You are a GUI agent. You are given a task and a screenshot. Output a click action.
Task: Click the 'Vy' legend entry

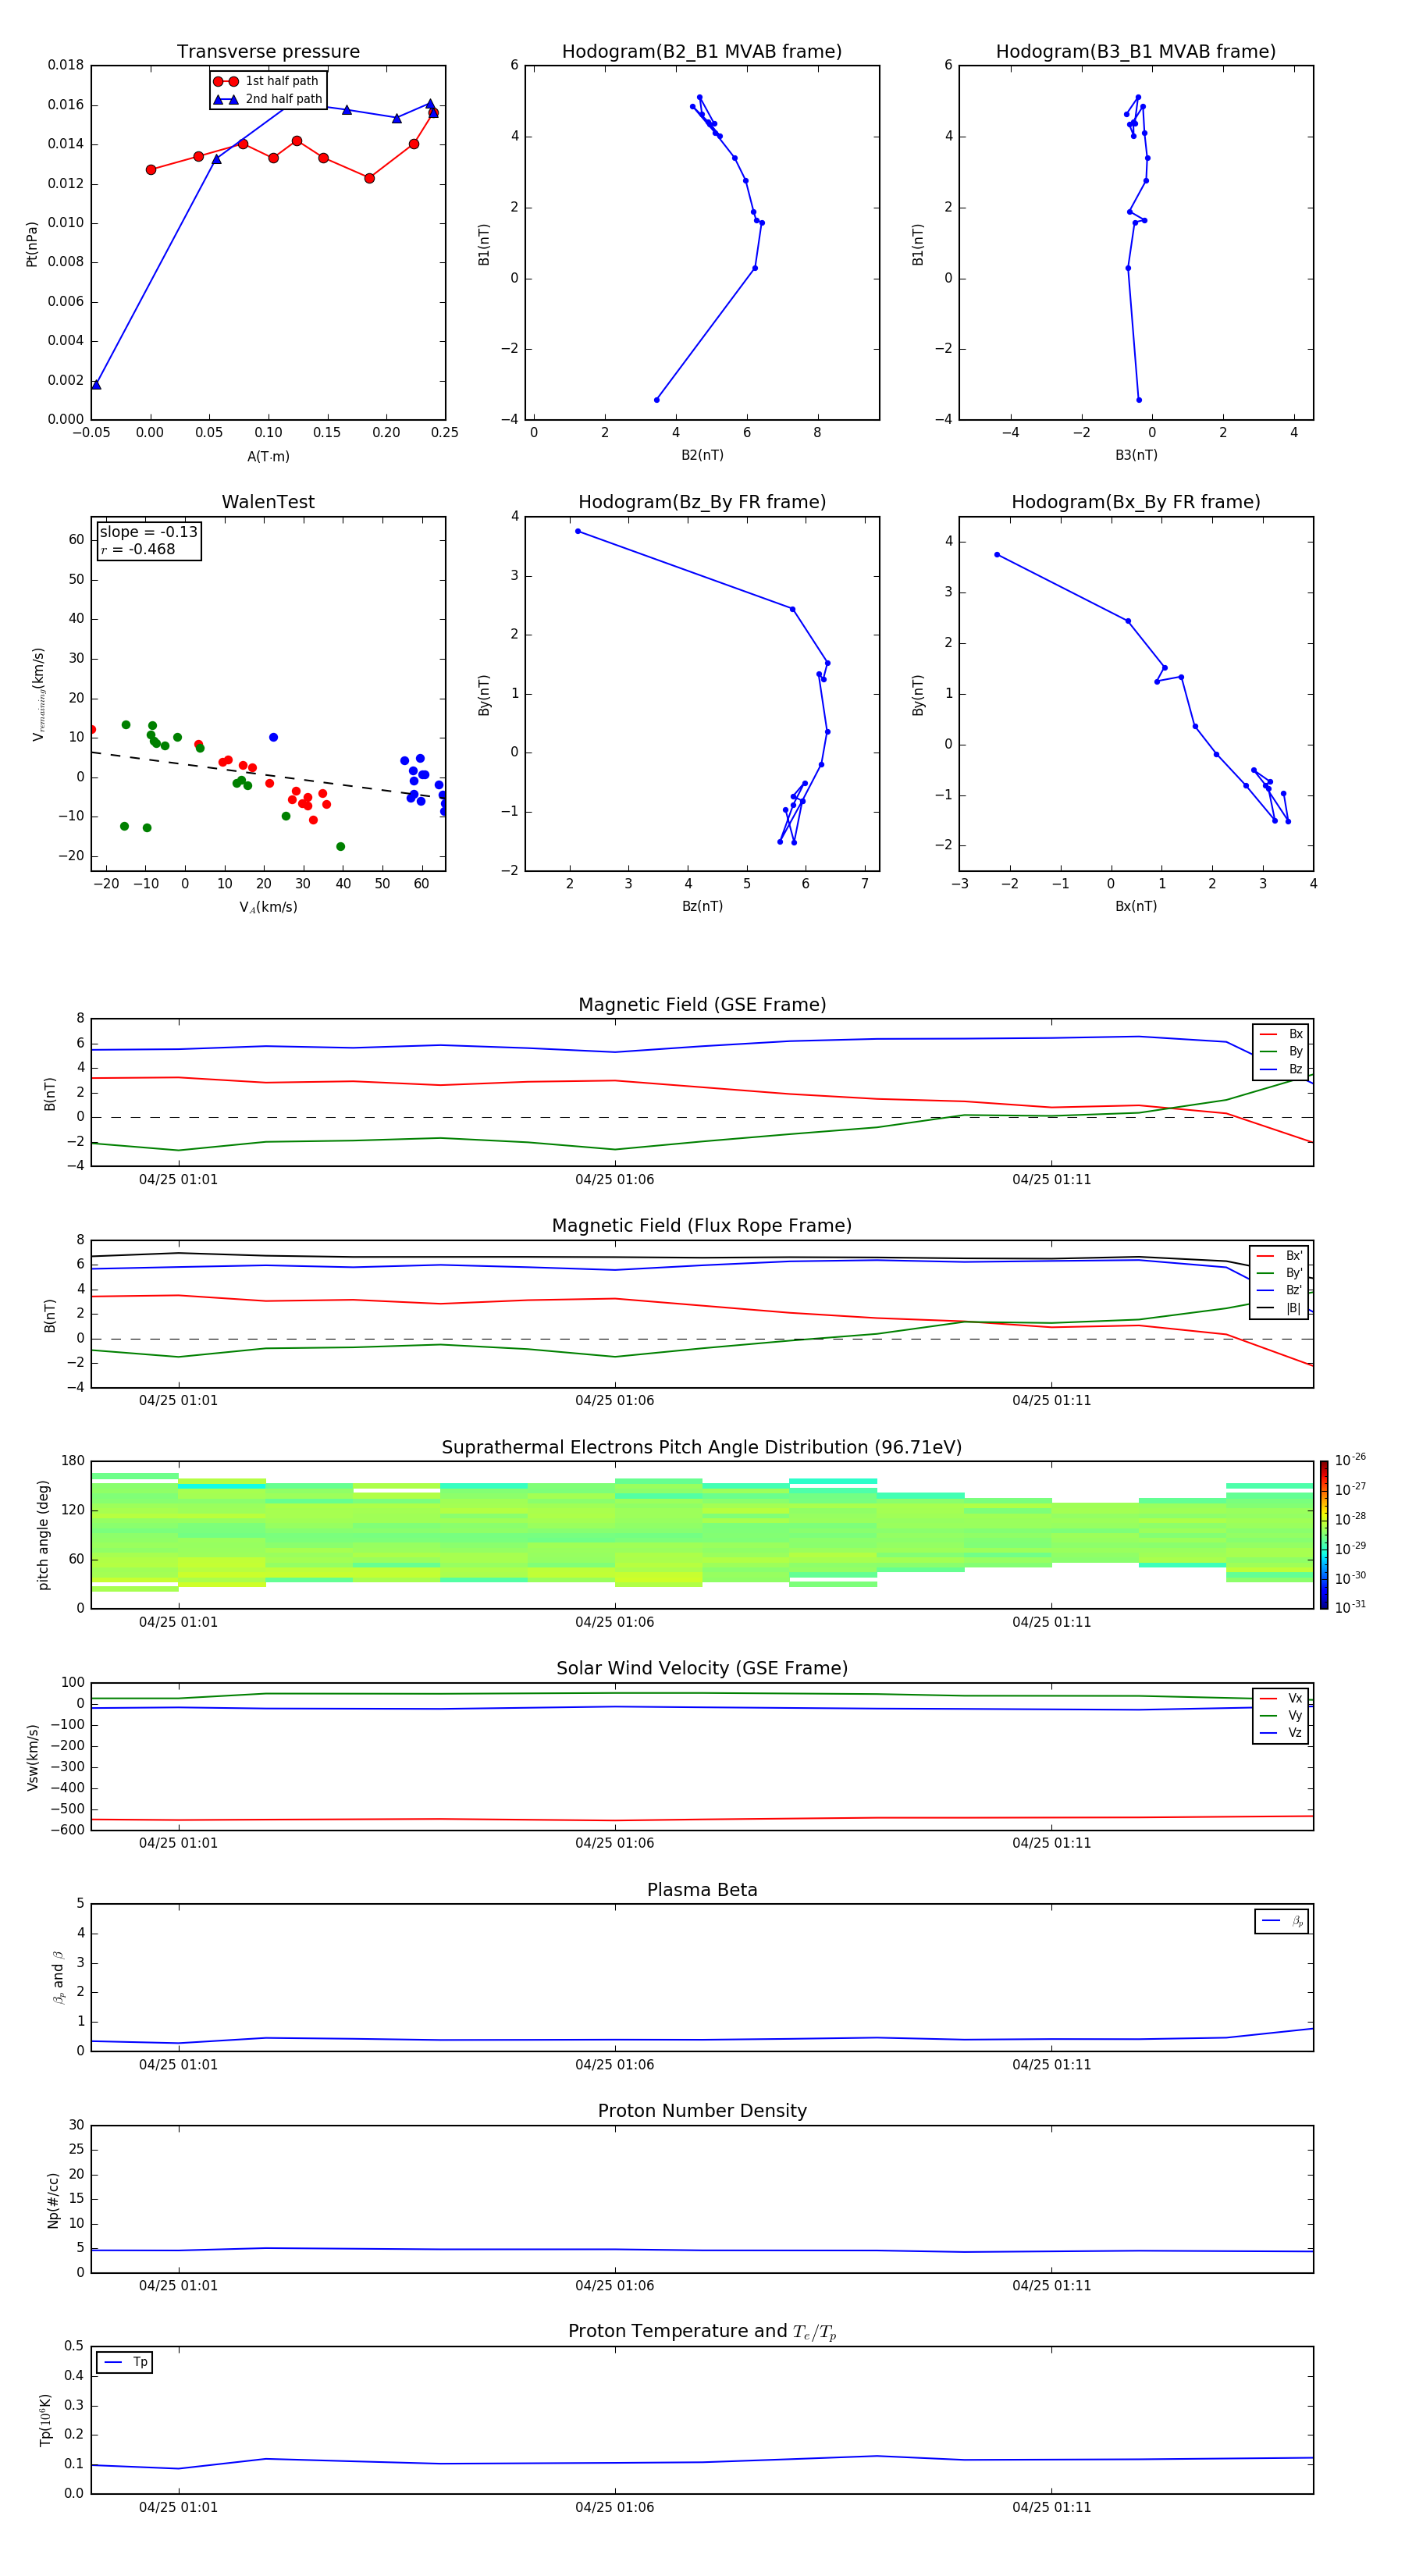point(1281,1715)
